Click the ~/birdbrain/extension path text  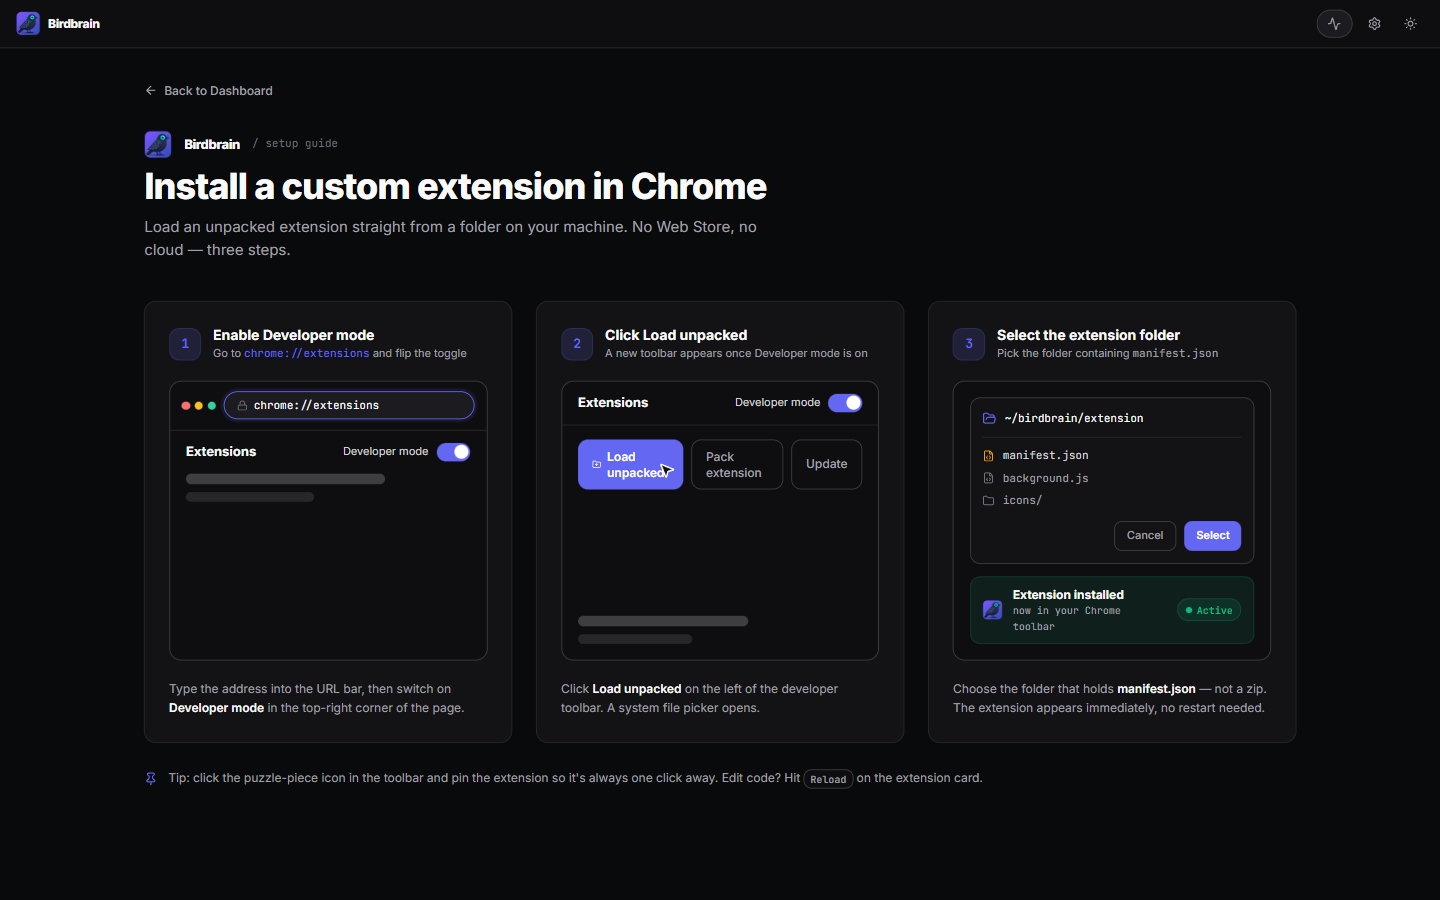pos(1074,418)
